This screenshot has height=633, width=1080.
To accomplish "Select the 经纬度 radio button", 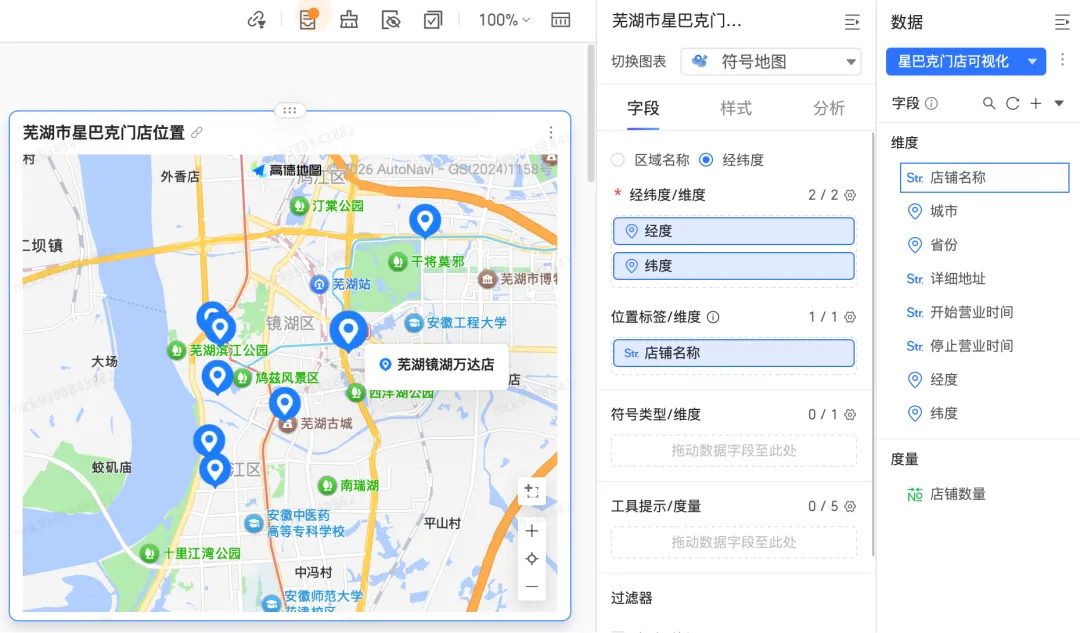I will (x=706, y=160).
